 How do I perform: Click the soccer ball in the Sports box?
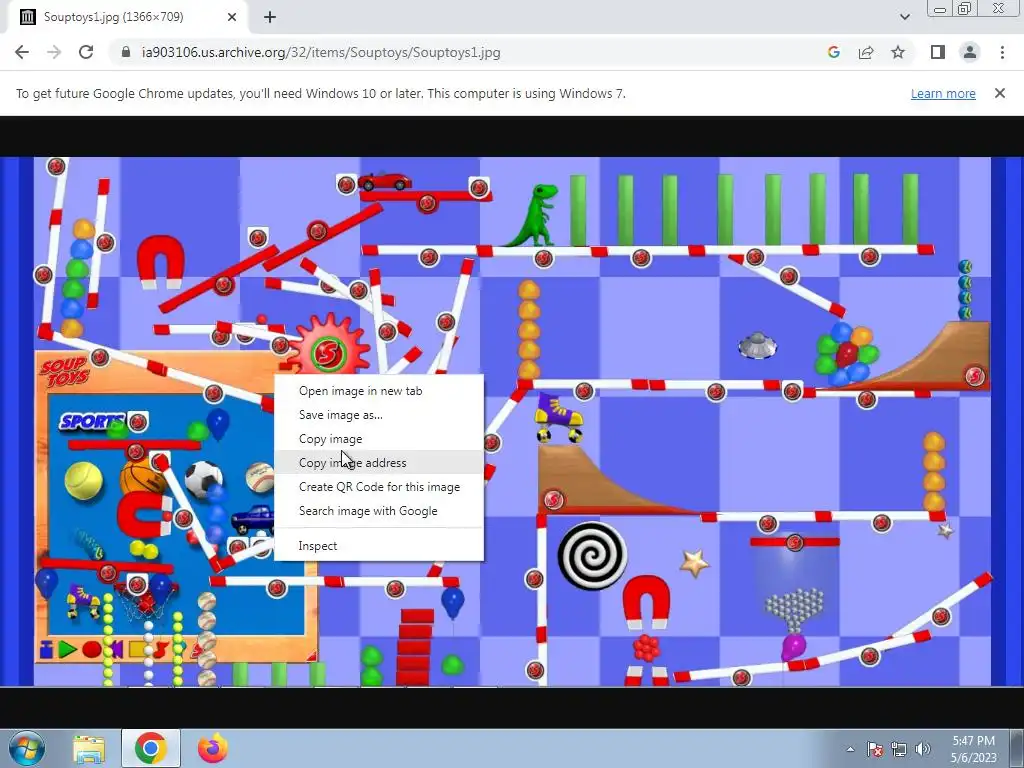click(x=204, y=480)
